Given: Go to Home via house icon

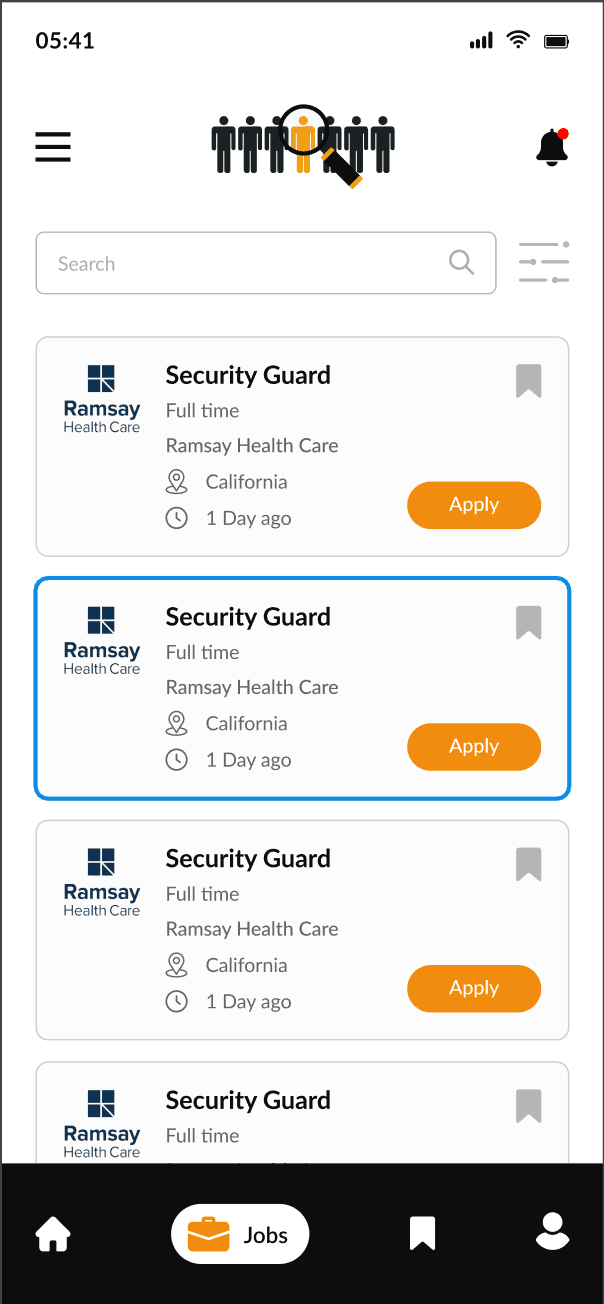Looking at the screenshot, I should (53, 1234).
